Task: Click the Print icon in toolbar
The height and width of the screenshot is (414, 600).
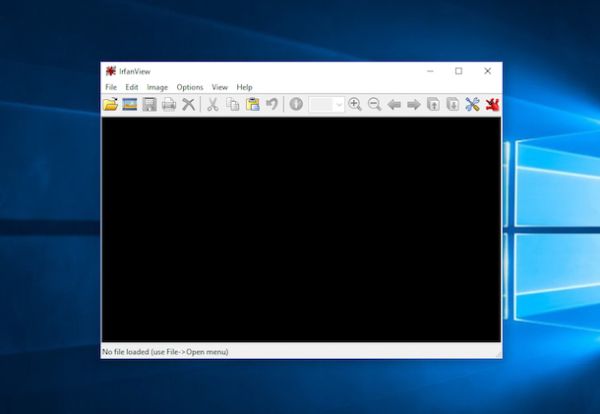Action: 168,104
